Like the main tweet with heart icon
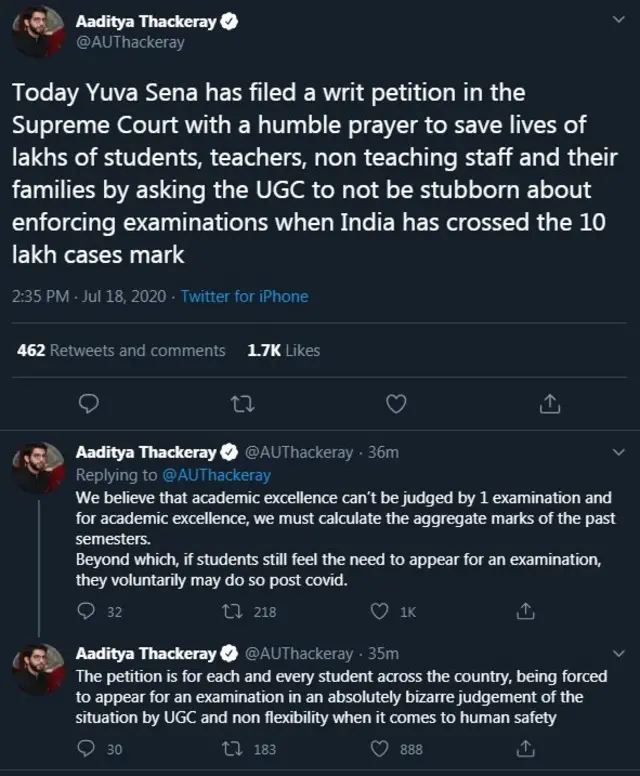This screenshot has height=776, width=640. tap(396, 404)
